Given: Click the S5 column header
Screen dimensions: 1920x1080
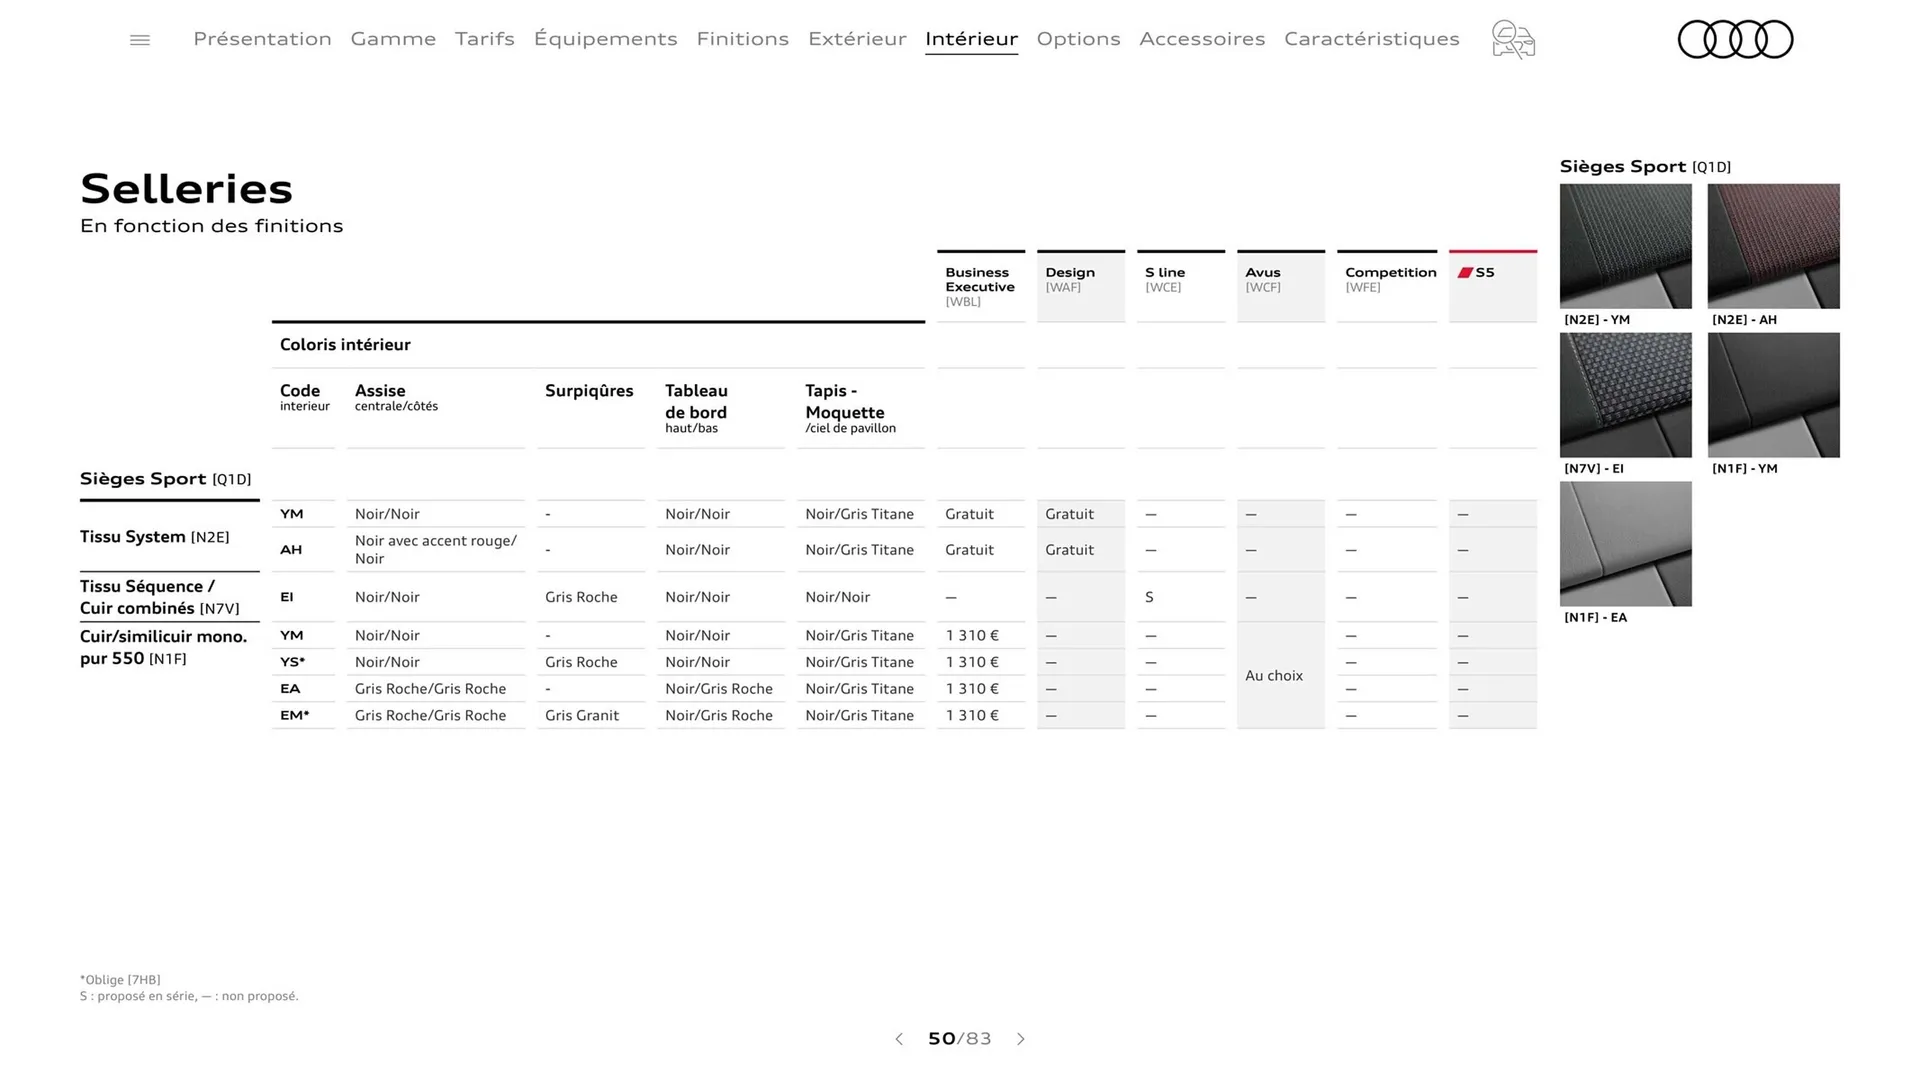Looking at the screenshot, I should (x=1493, y=286).
